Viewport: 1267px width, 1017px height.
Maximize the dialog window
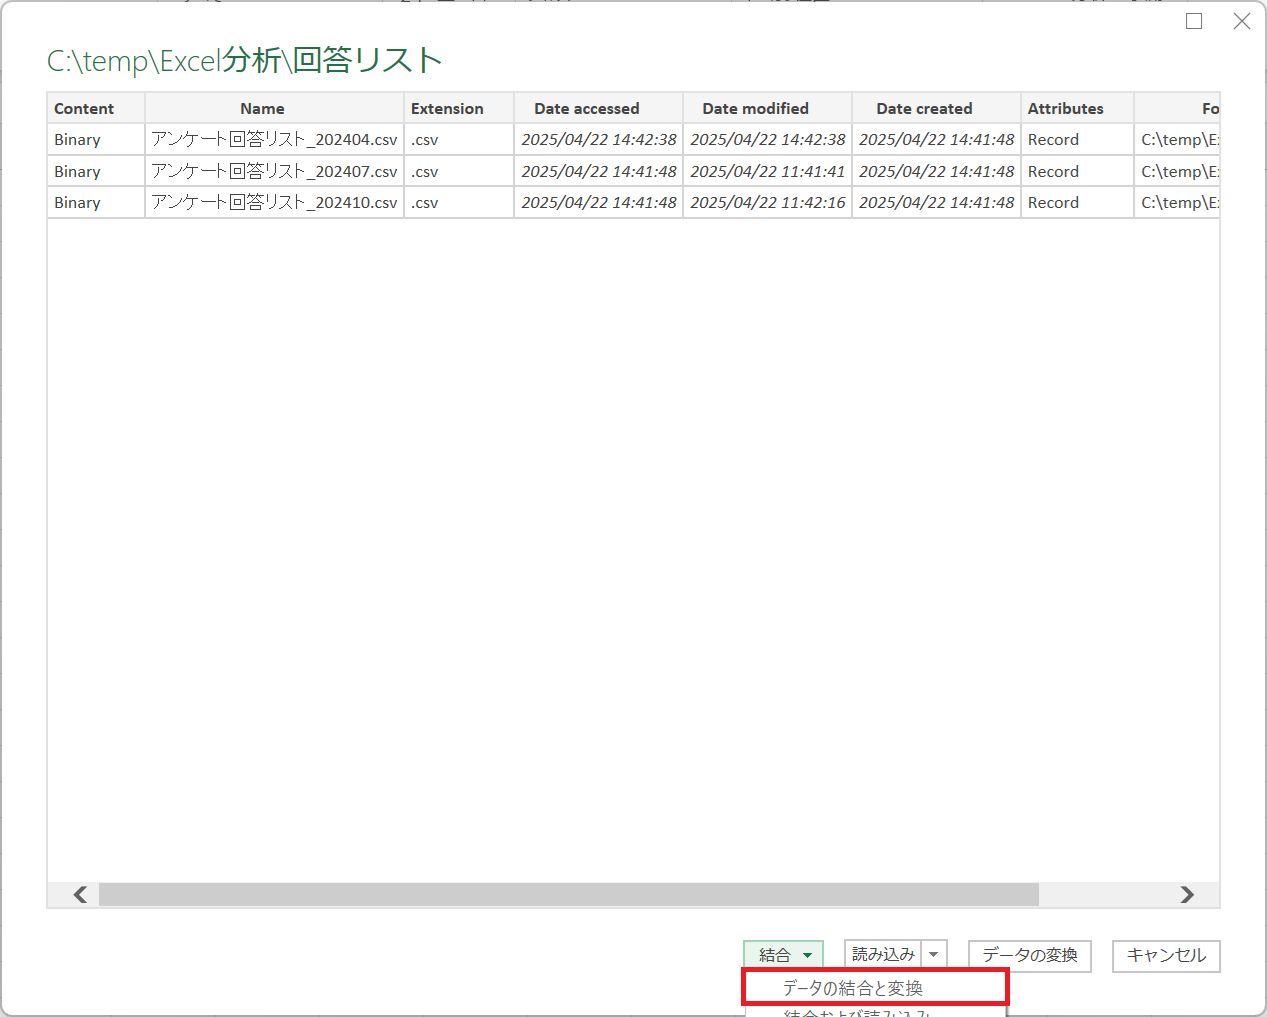pyautogui.click(x=1194, y=21)
